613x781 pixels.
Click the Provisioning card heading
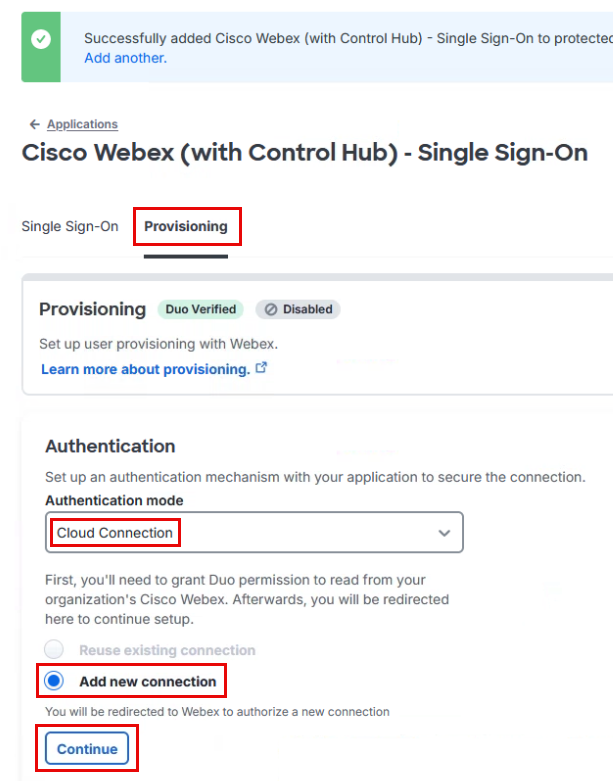tap(92, 309)
